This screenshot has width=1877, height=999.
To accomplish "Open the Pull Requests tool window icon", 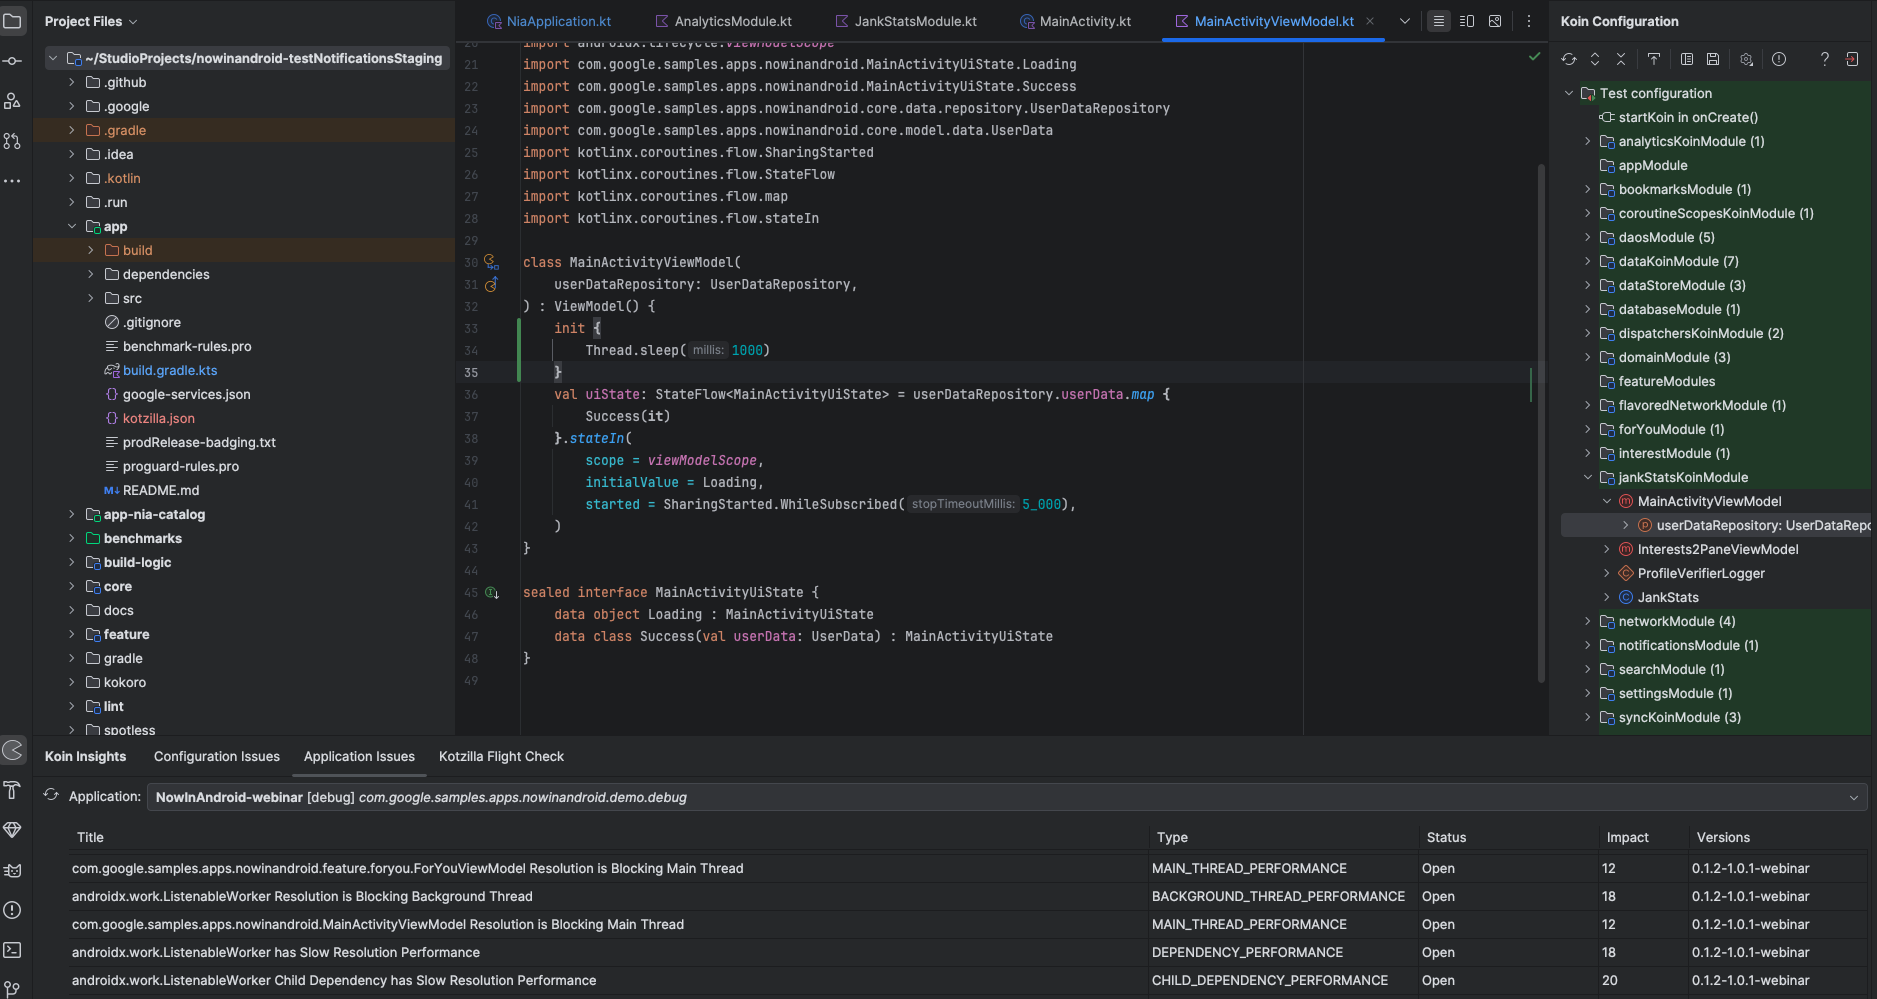I will point(13,141).
